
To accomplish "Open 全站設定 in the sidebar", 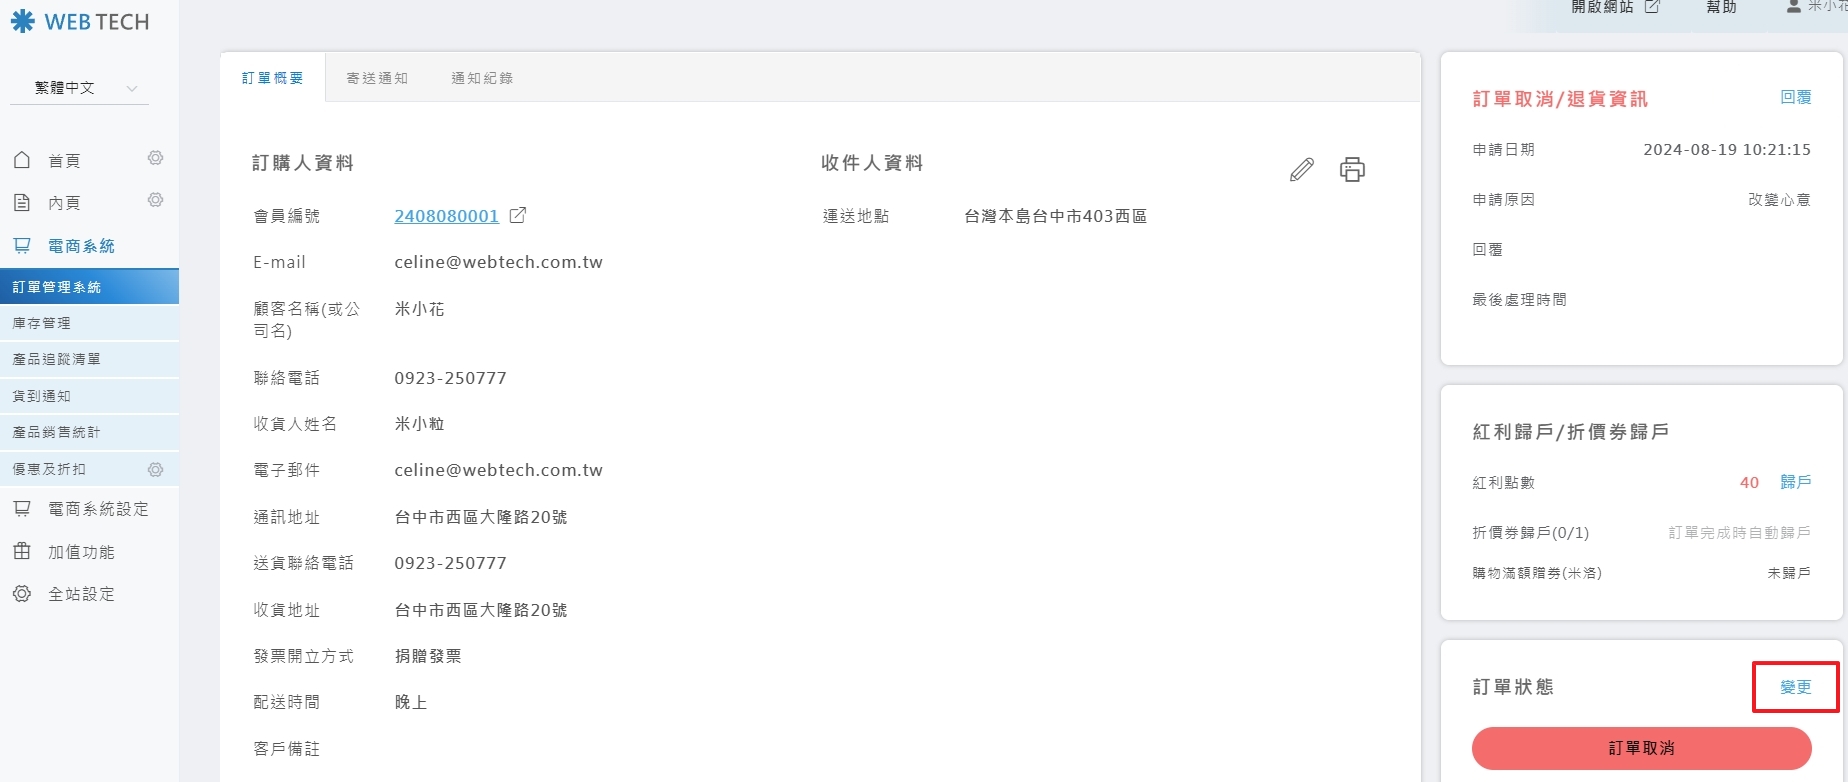I will tap(81, 594).
